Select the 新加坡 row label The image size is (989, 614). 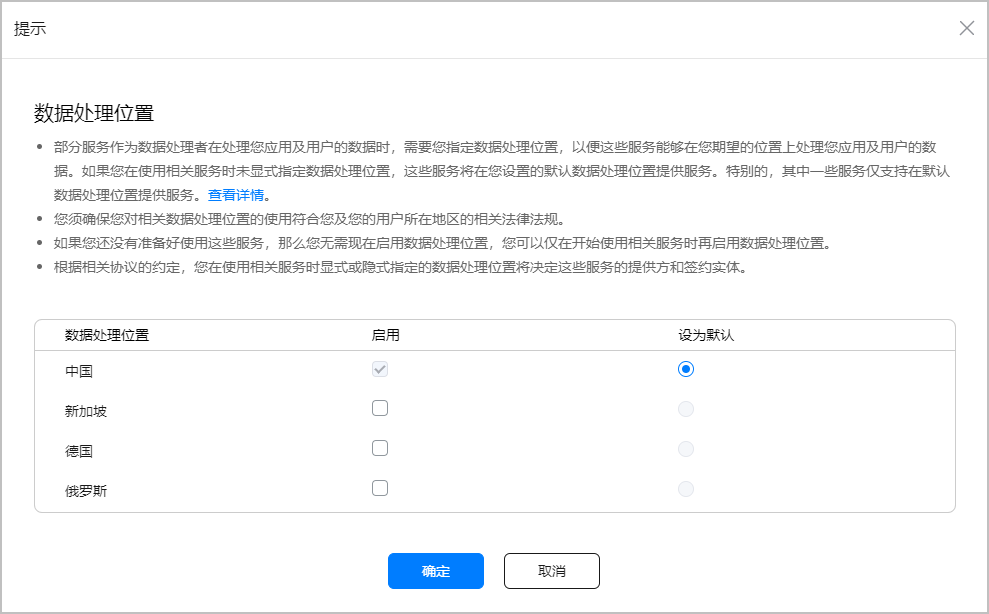point(86,411)
